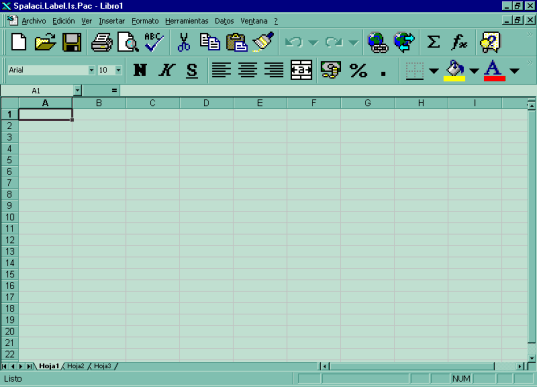Toggle bold with the N button
Screen dimensions: 537x388
(x=140, y=70)
